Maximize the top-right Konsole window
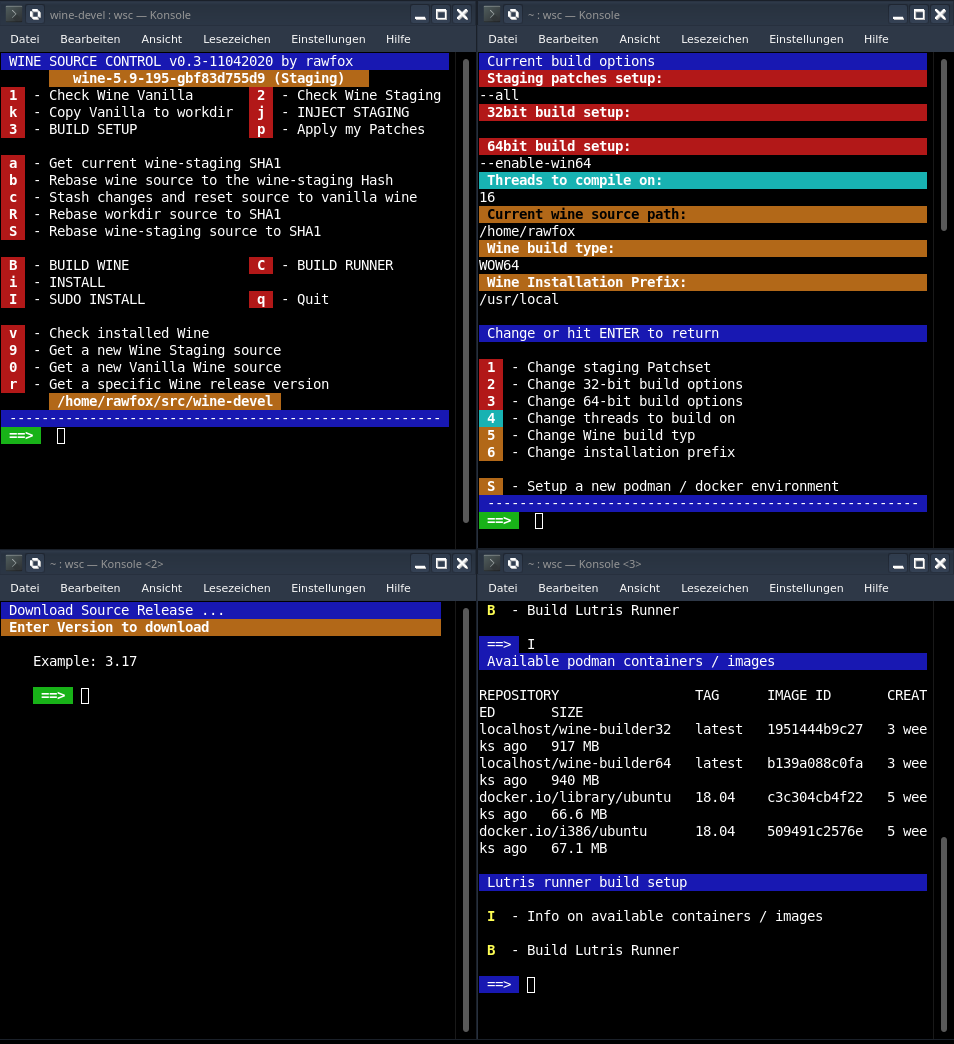This screenshot has width=954, height=1044. (919, 15)
